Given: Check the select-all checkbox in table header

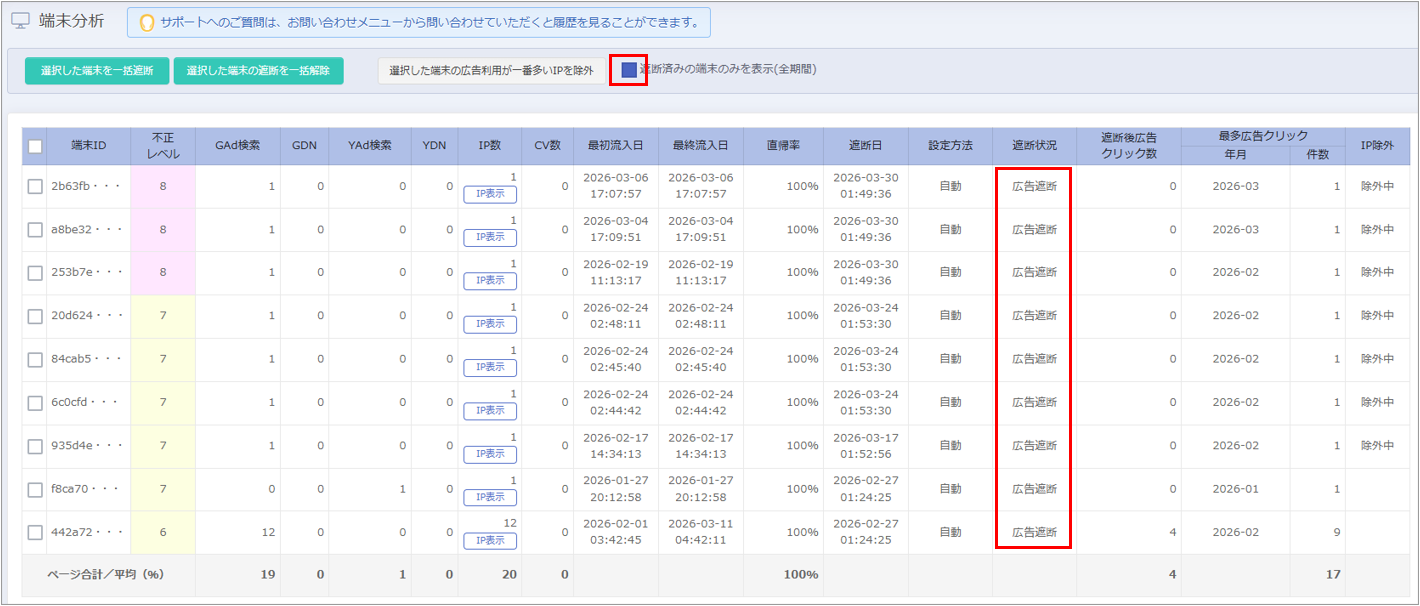Looking at the screenshot, I should point(35,146).
